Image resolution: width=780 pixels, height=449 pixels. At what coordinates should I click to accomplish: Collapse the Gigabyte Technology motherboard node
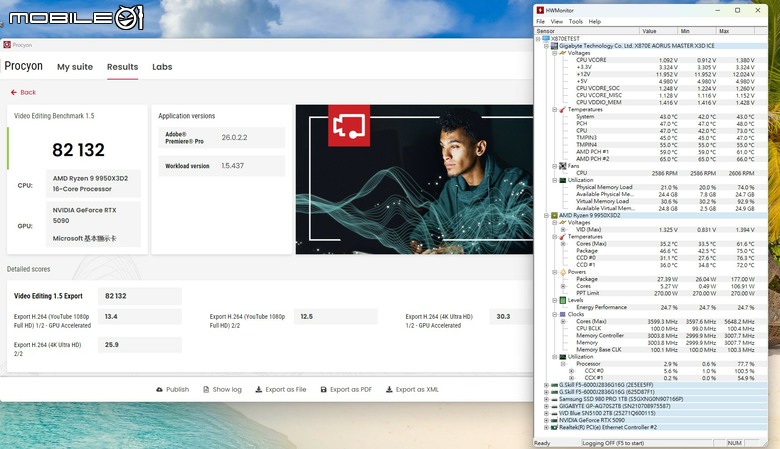[546, 46]
